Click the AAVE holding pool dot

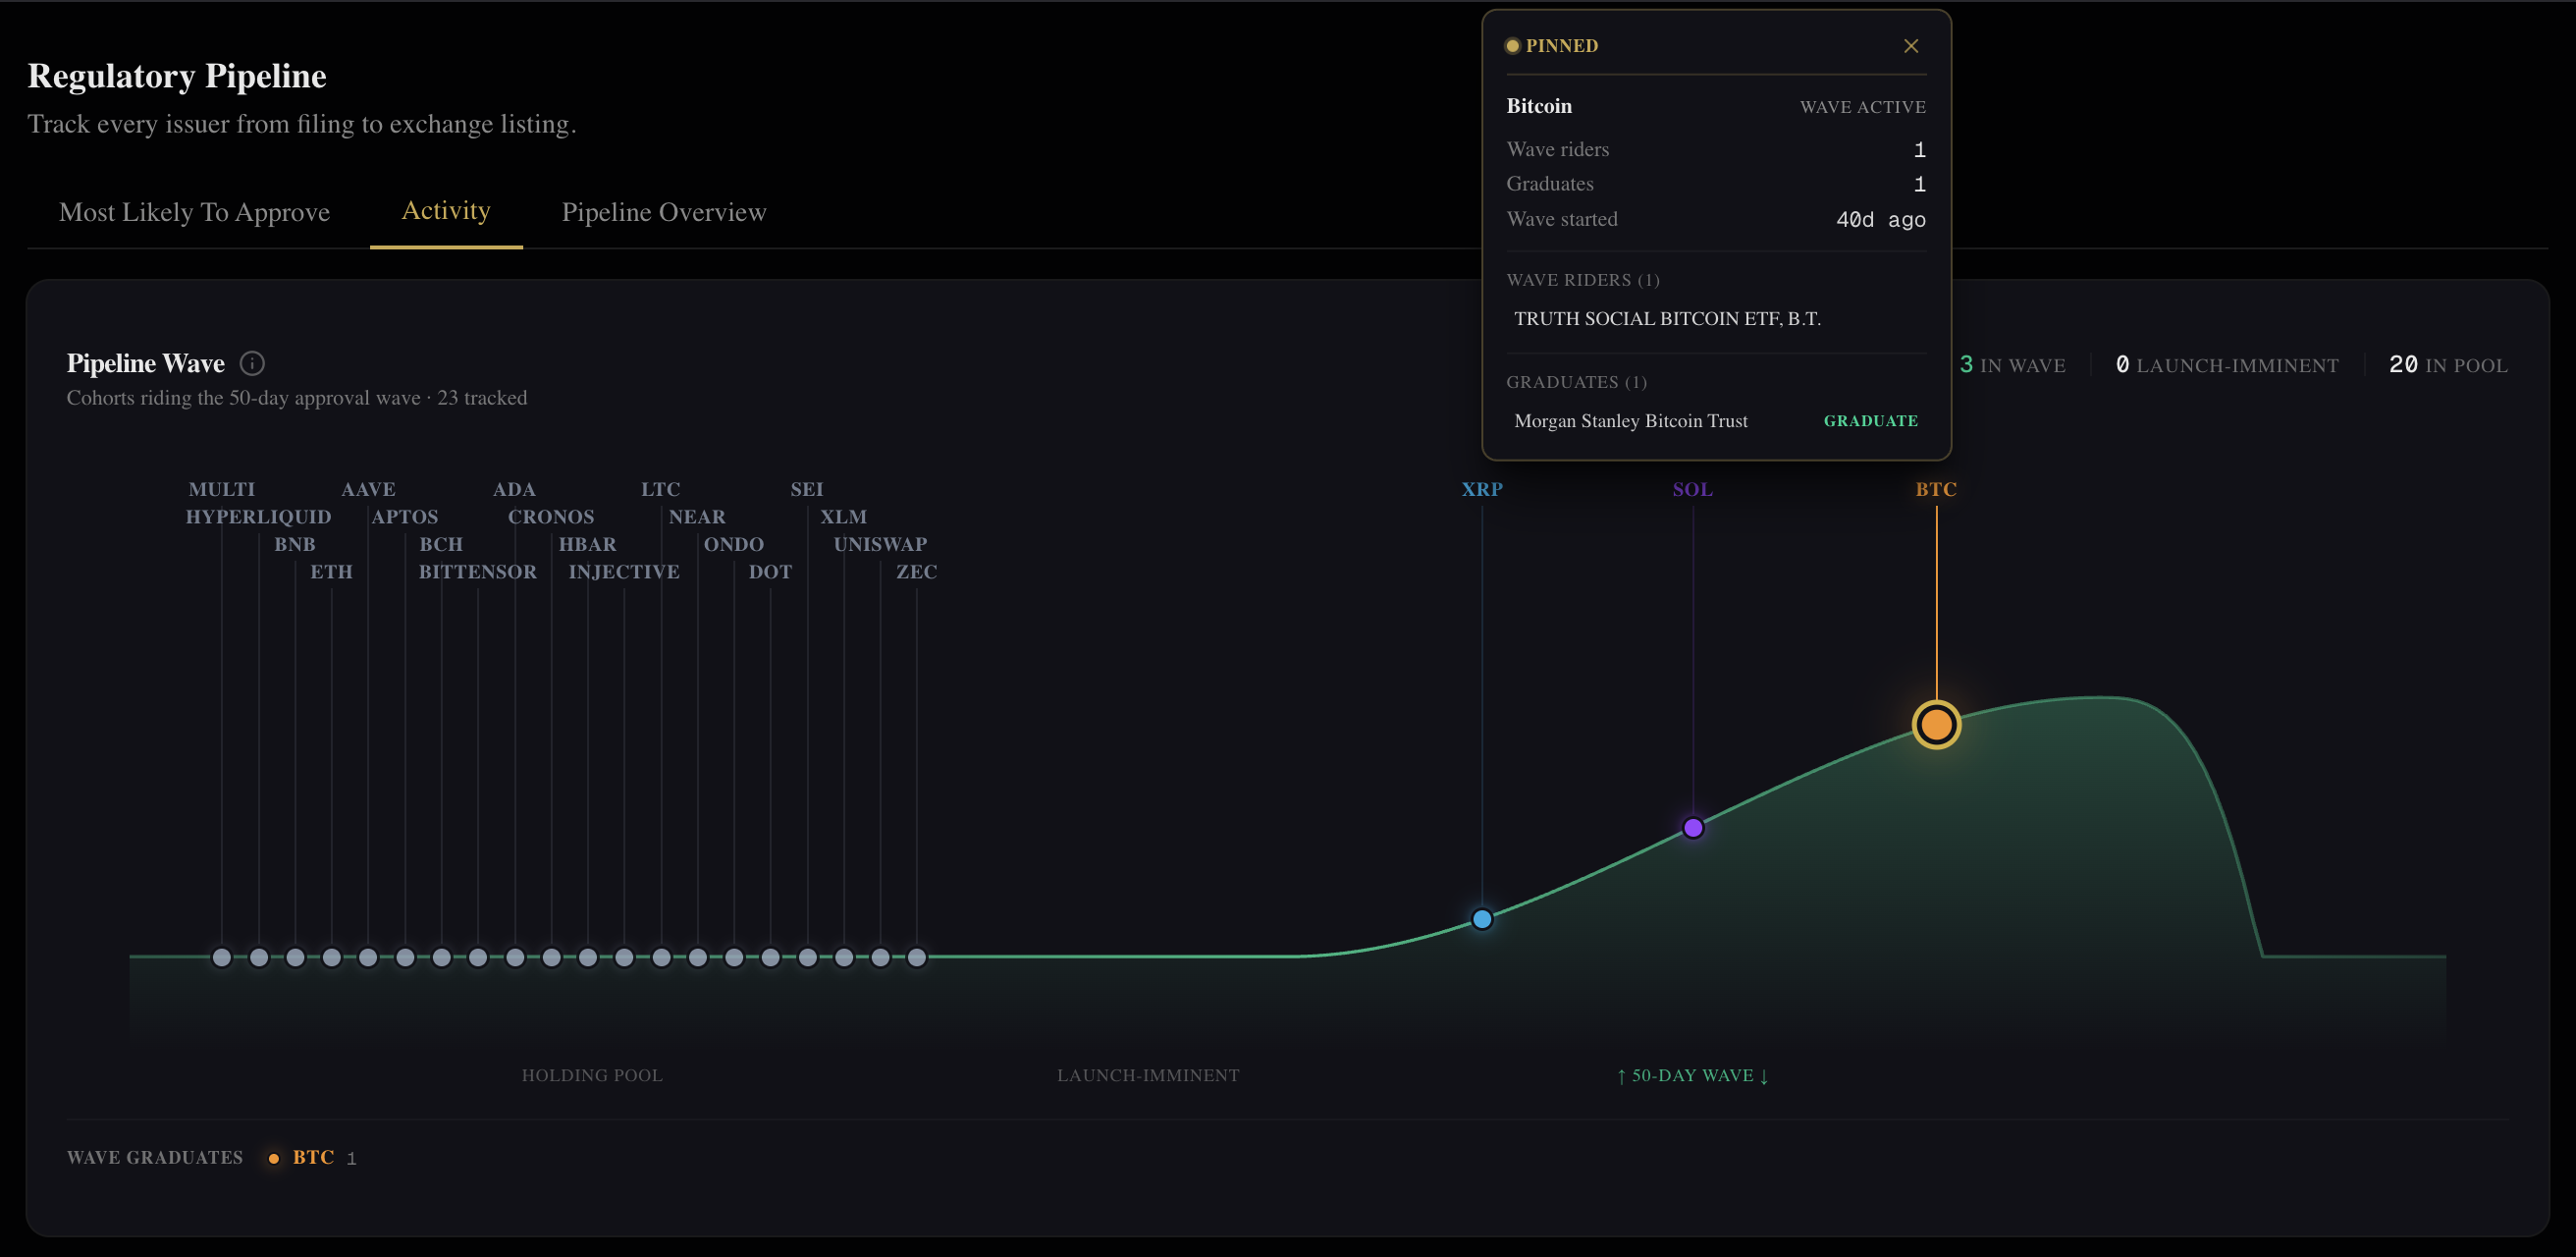tap(368, 958)
